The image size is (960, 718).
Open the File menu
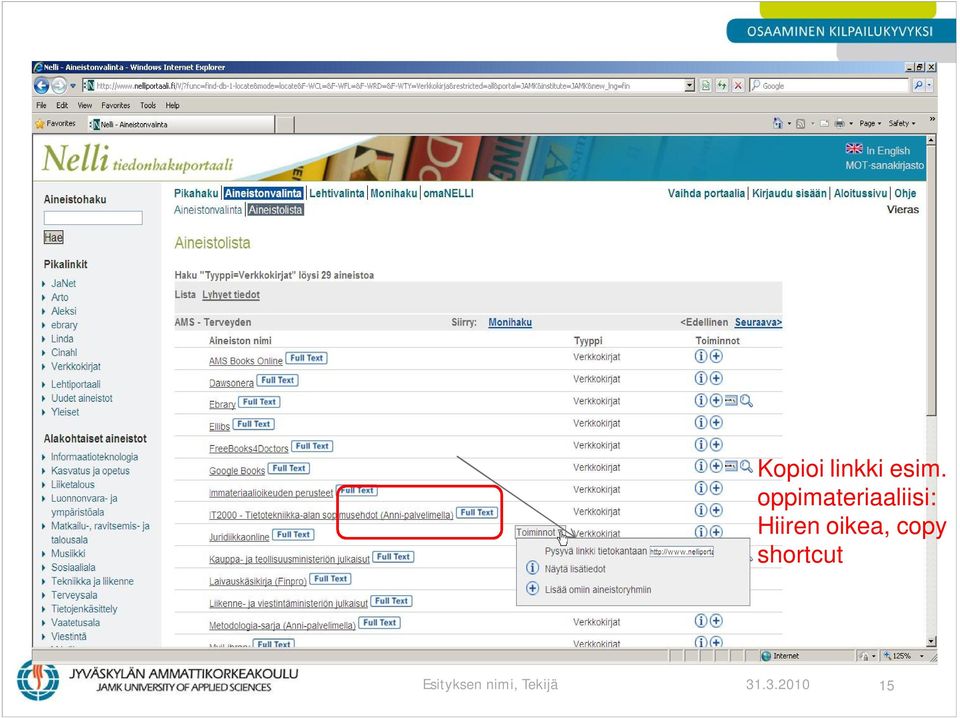pos(41,105)
